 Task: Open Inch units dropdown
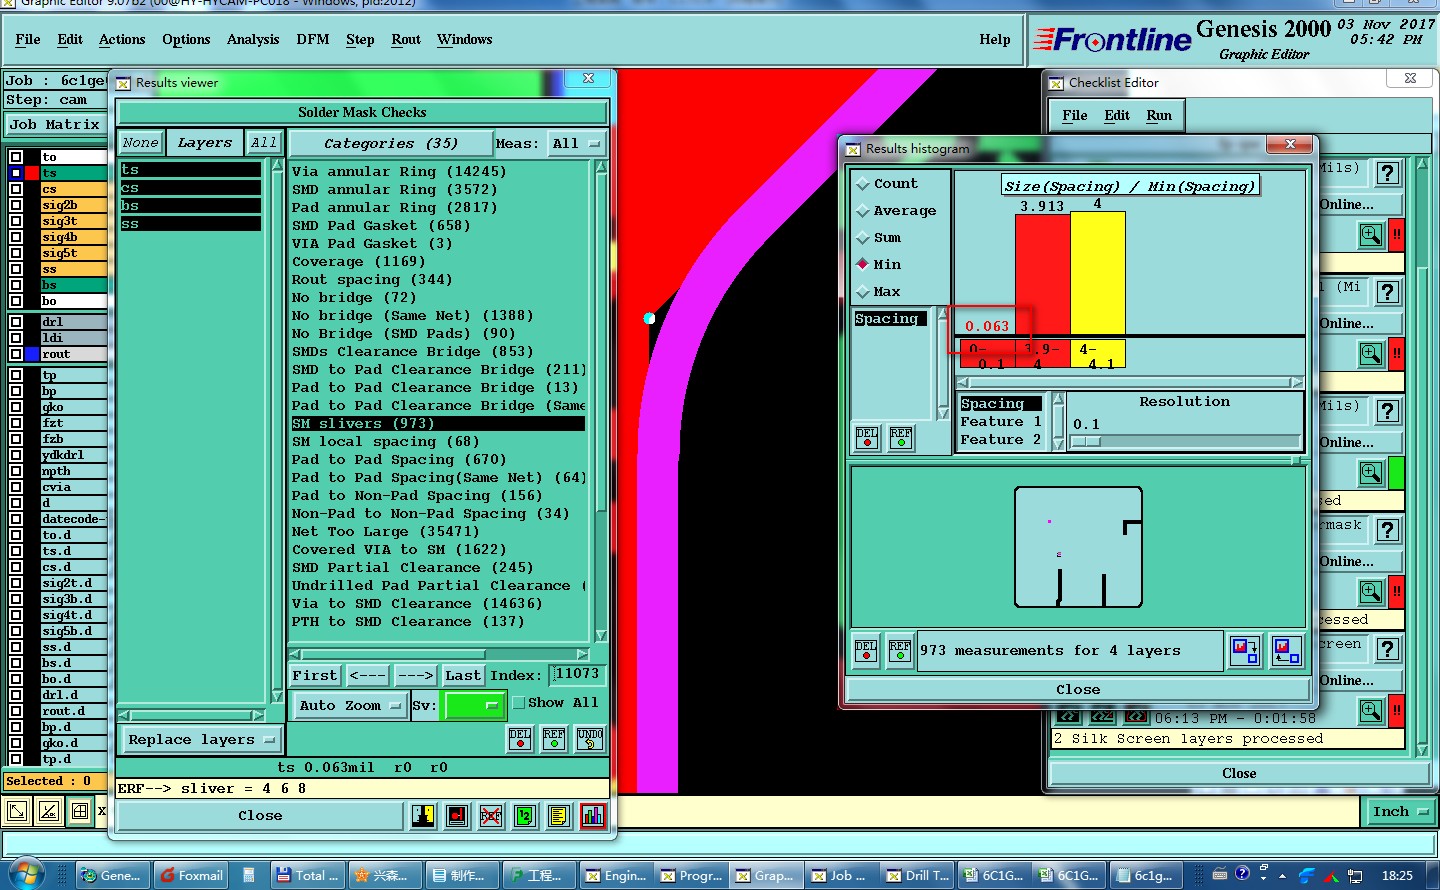tap(1399, 812)
